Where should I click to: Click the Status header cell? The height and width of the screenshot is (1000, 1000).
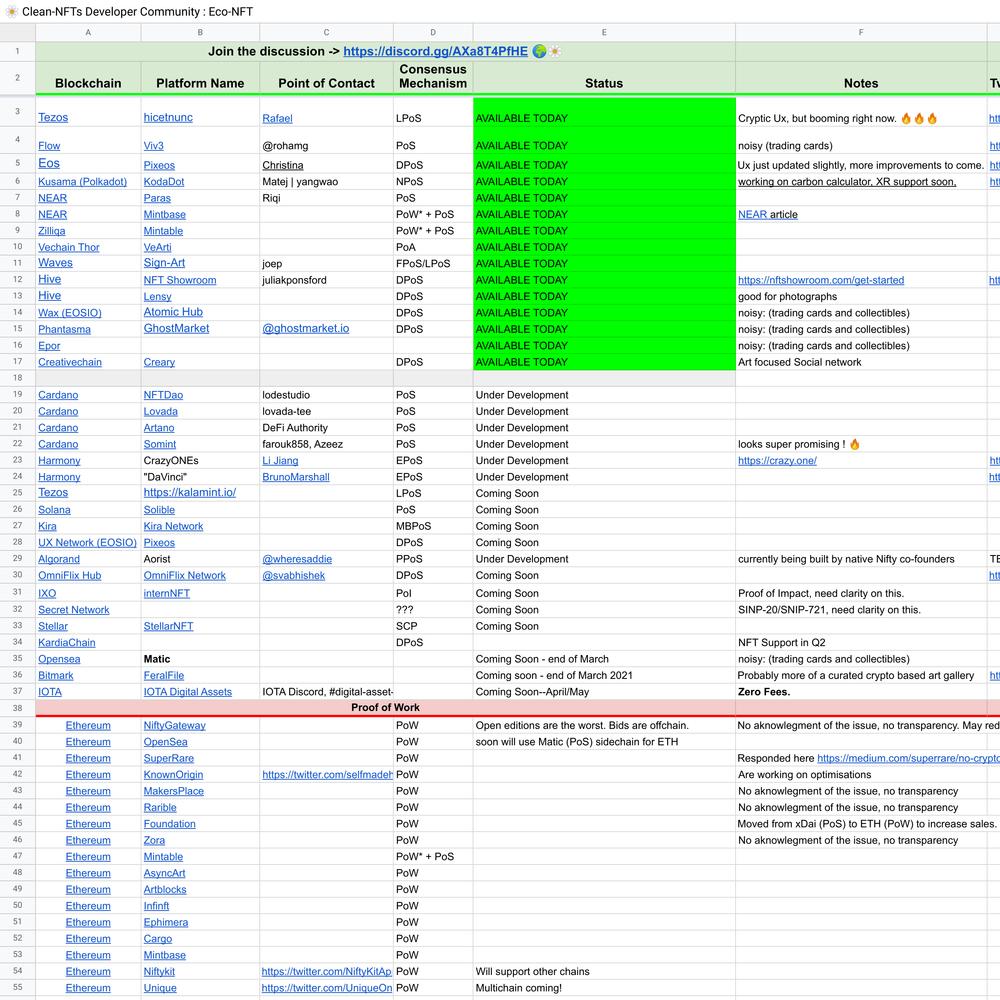(x=604, y=78)
